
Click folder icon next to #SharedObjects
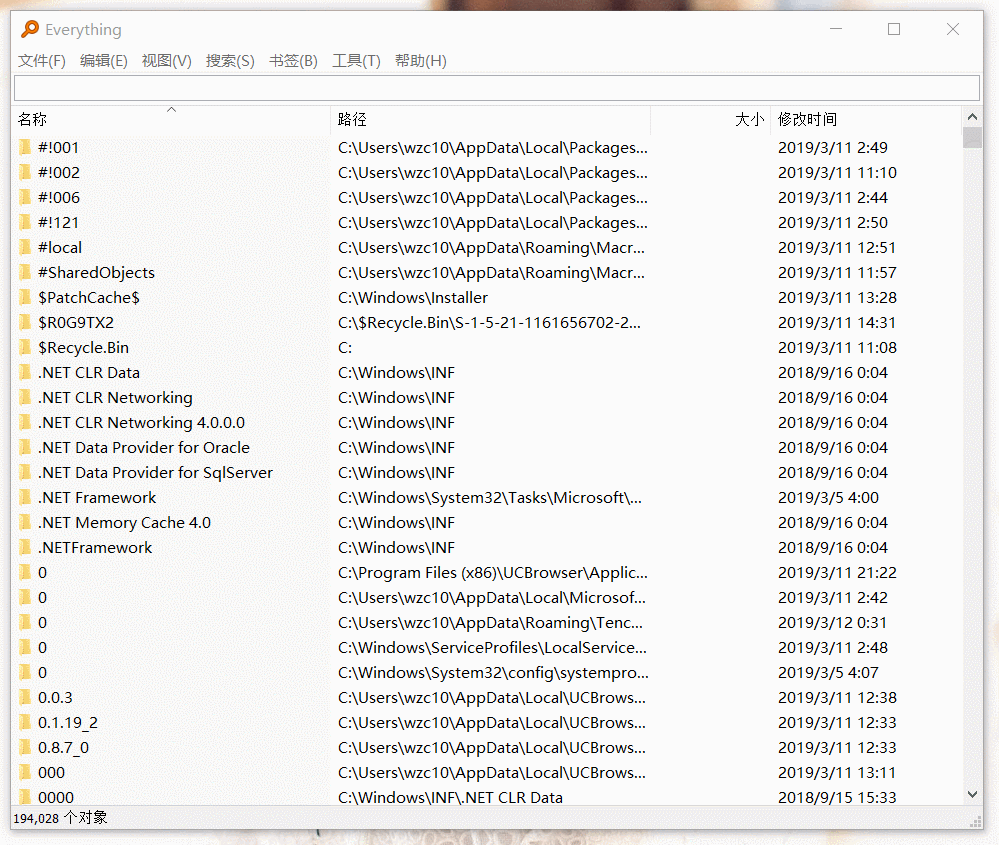pos(25,273)
